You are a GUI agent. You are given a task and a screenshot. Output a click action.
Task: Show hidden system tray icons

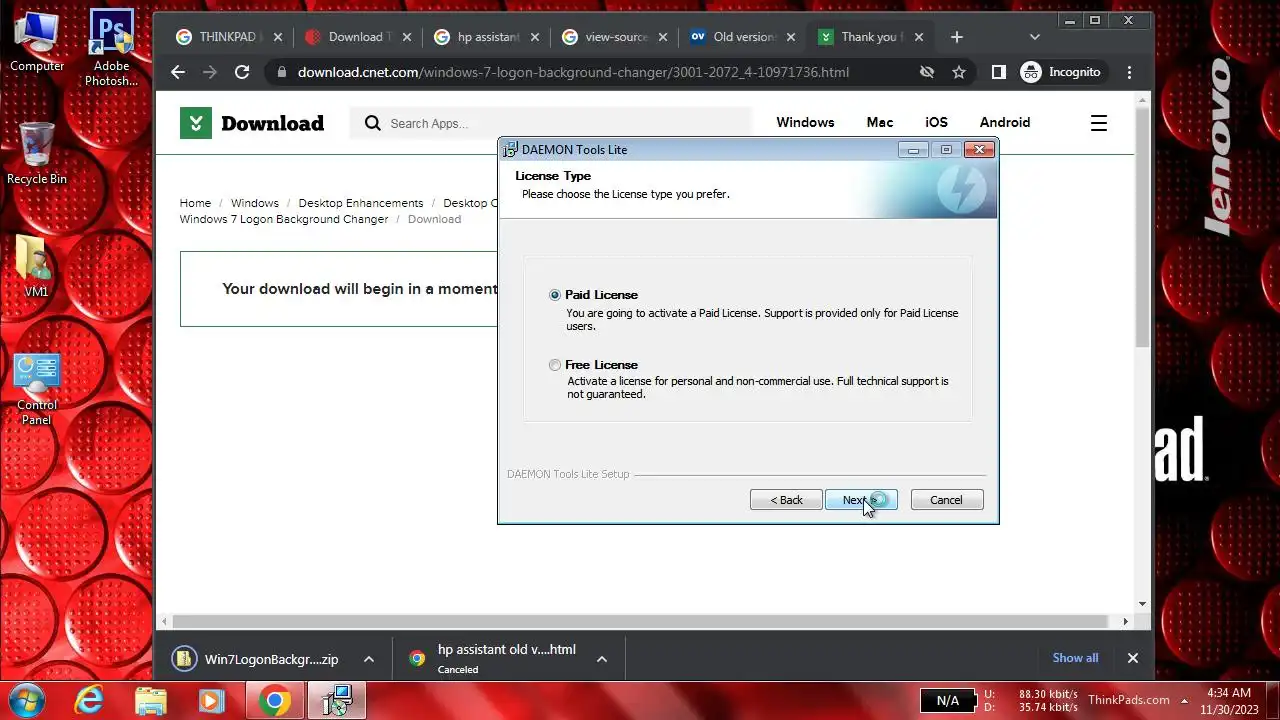click(x=1184, y=700)
